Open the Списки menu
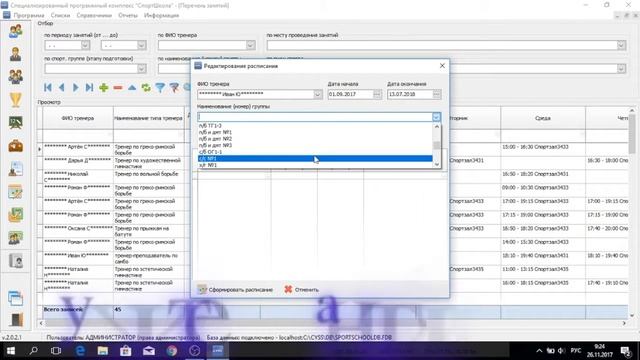 60,15
